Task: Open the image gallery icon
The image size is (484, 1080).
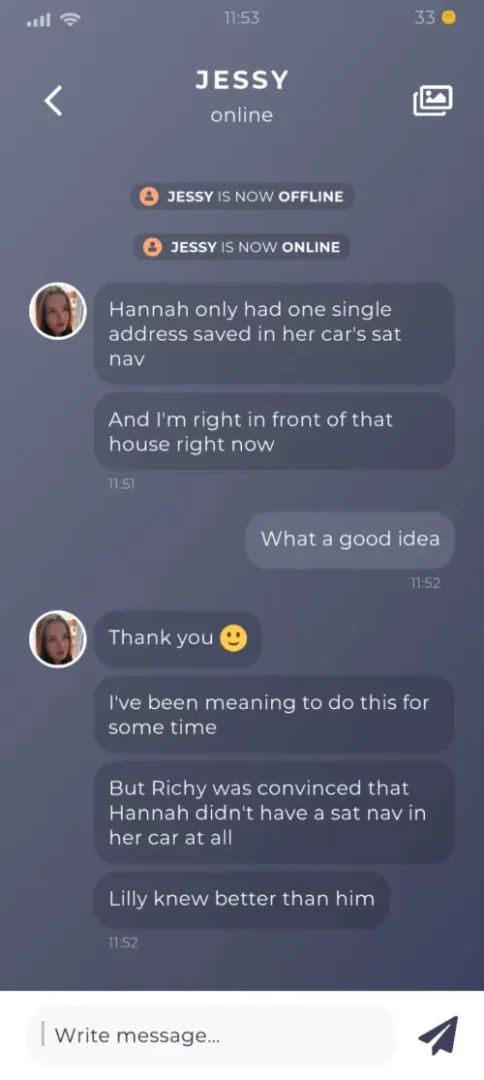Action: pos(432,101)
